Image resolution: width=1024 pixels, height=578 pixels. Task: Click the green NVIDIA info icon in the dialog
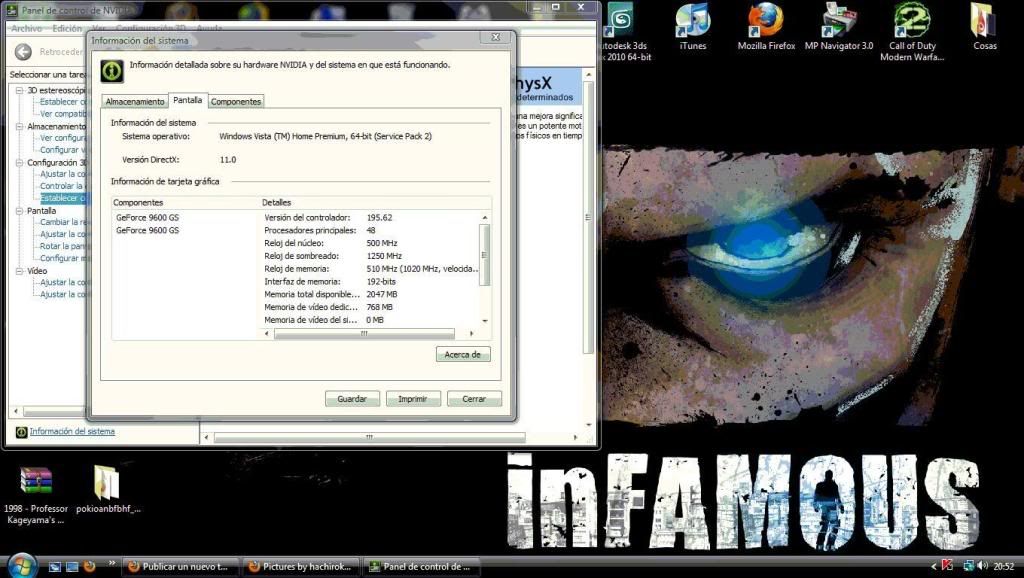(x=112, y=71)
